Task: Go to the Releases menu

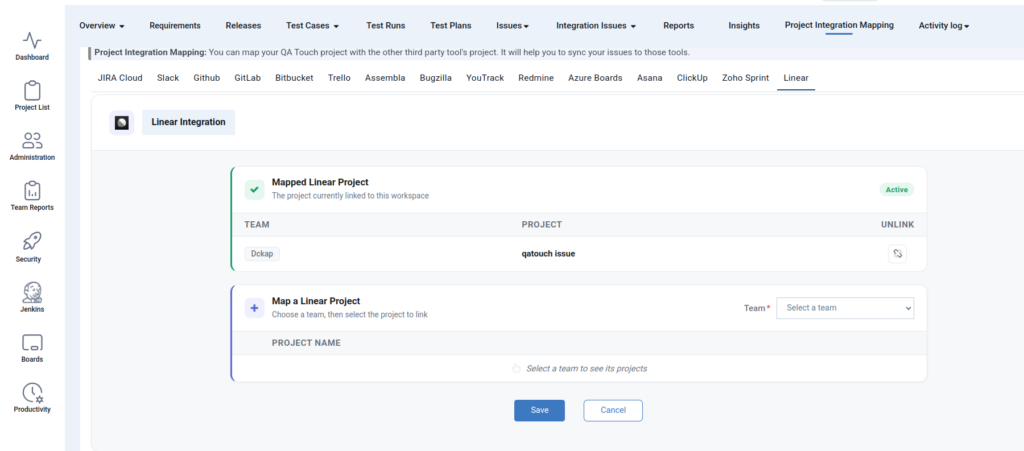Action: tap(243, 25)
